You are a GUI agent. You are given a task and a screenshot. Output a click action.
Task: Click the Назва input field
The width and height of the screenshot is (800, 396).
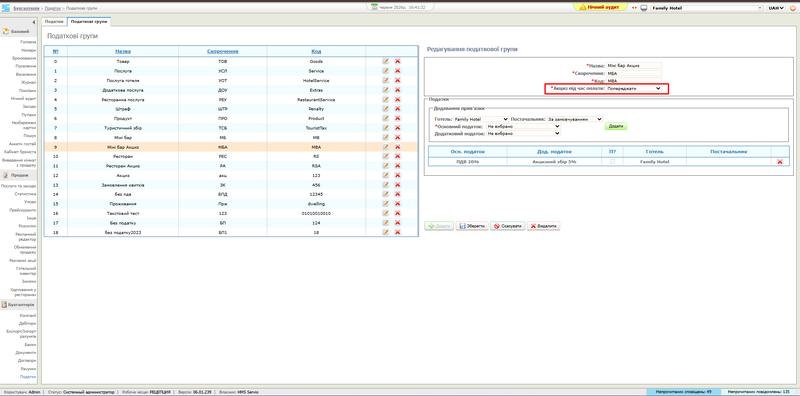click(634, 65)
